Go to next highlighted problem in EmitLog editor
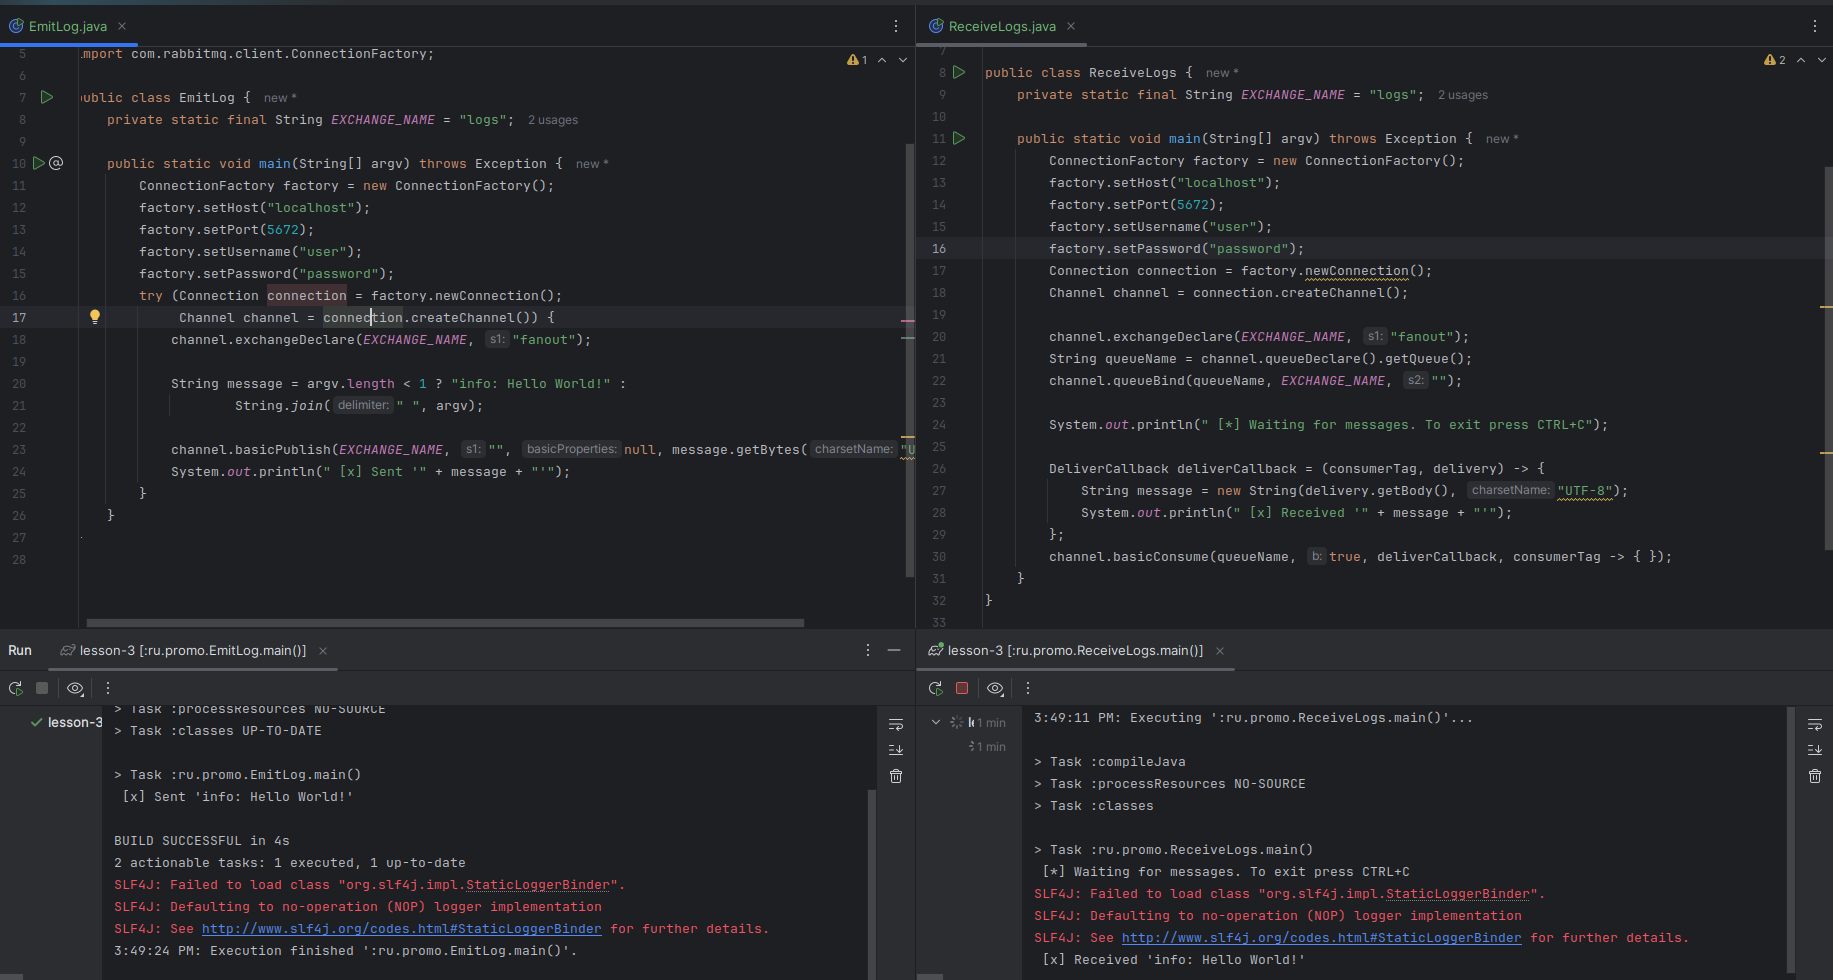Viewport: 1833px width, 980px height. pos(903,60)
